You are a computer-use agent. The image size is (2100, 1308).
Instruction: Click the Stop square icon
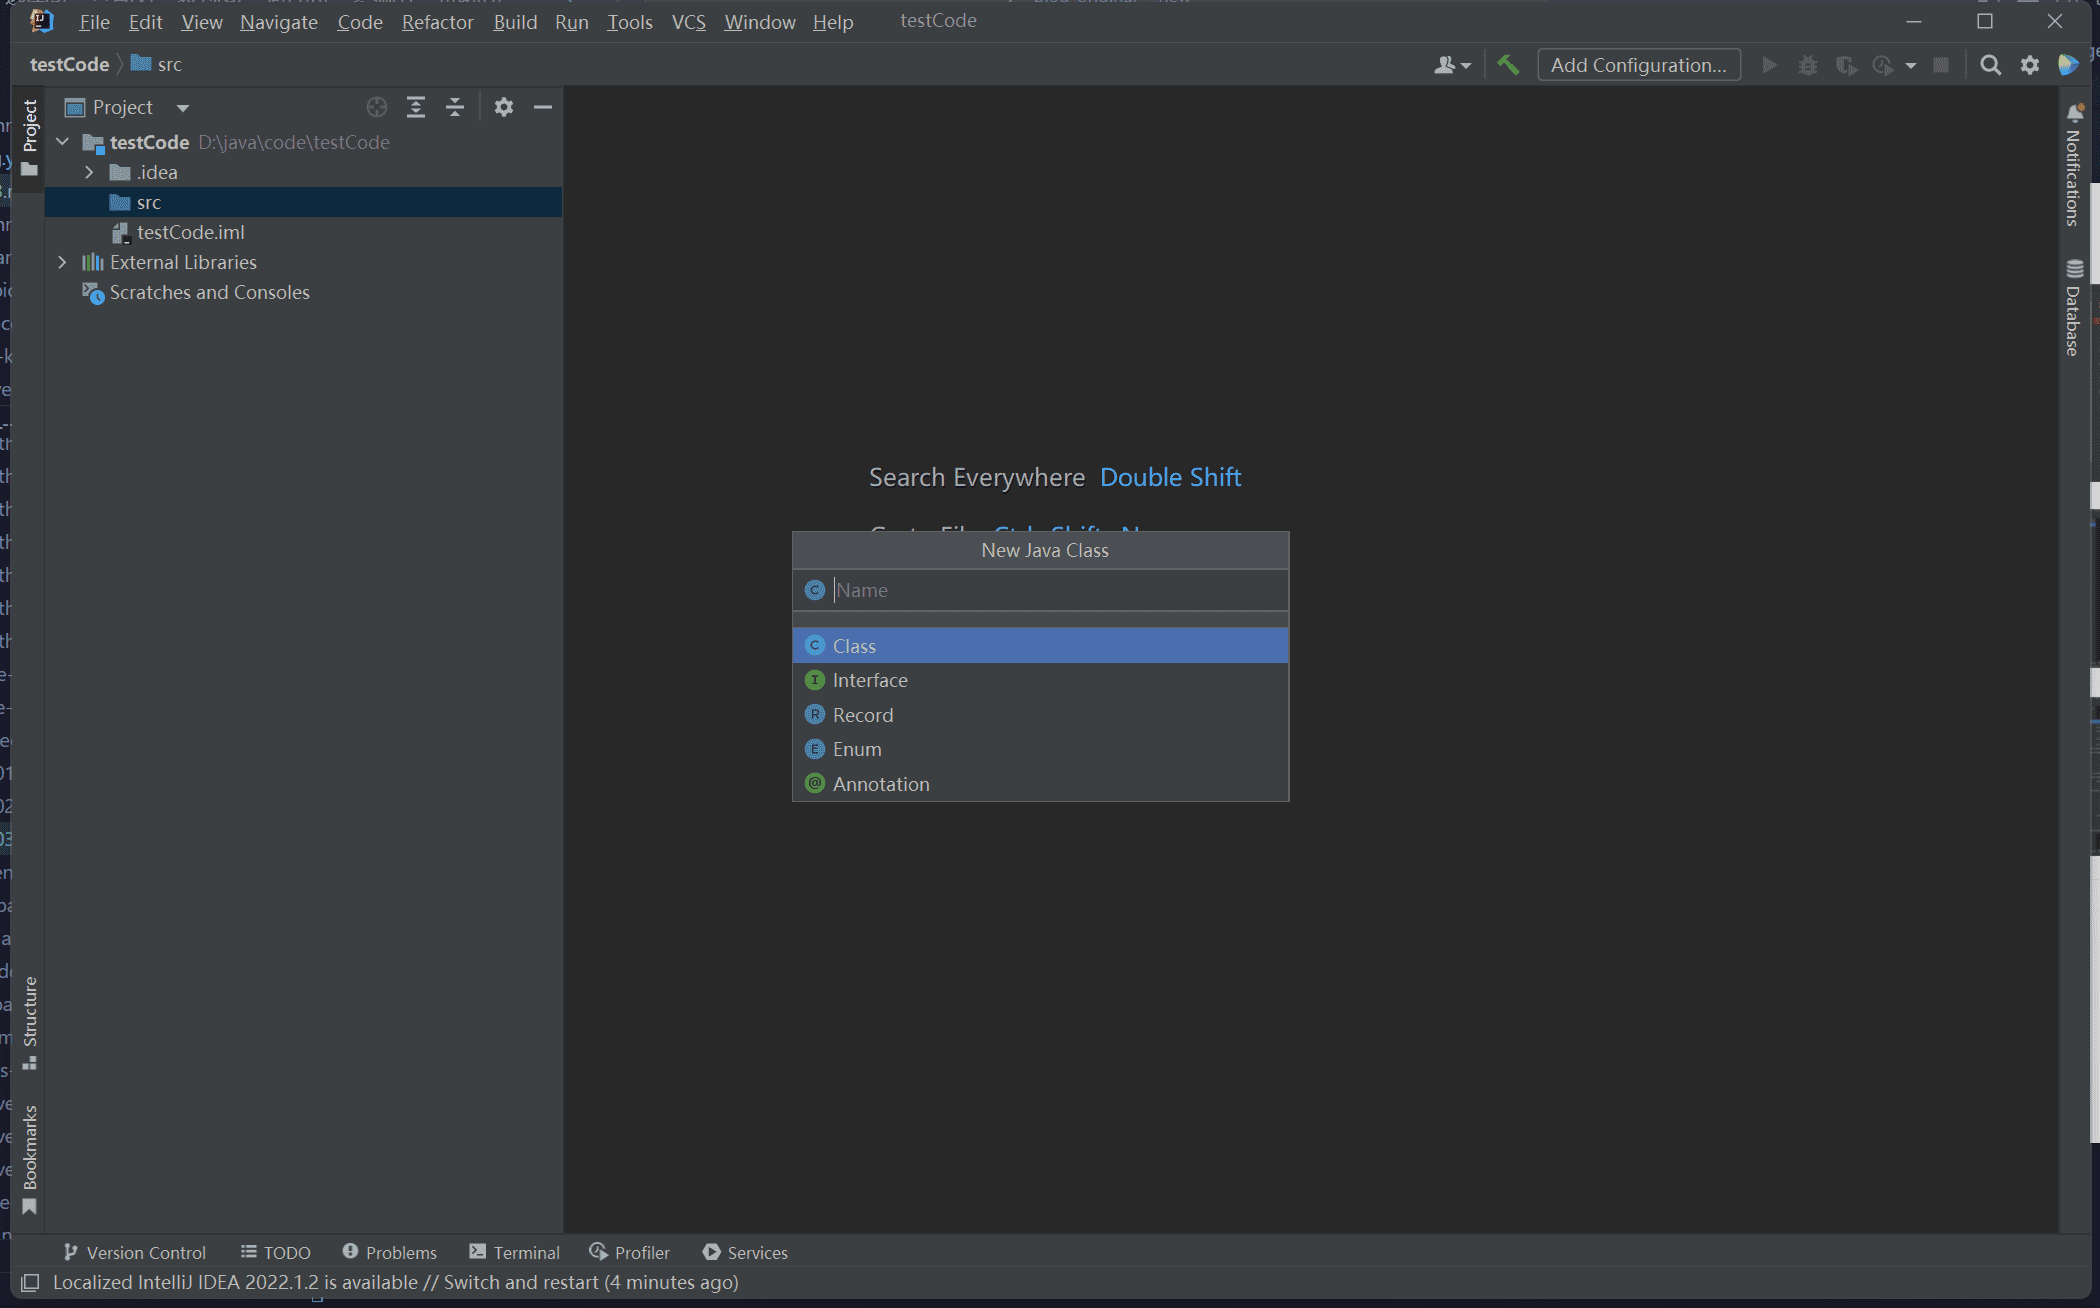pos(1941,65)
